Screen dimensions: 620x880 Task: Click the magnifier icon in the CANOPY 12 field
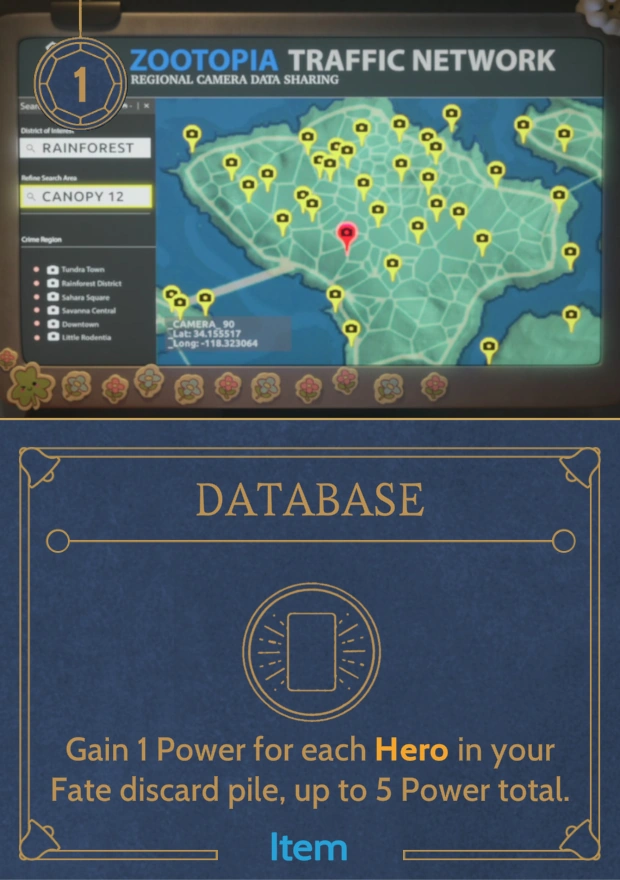[x=31, y=197]
